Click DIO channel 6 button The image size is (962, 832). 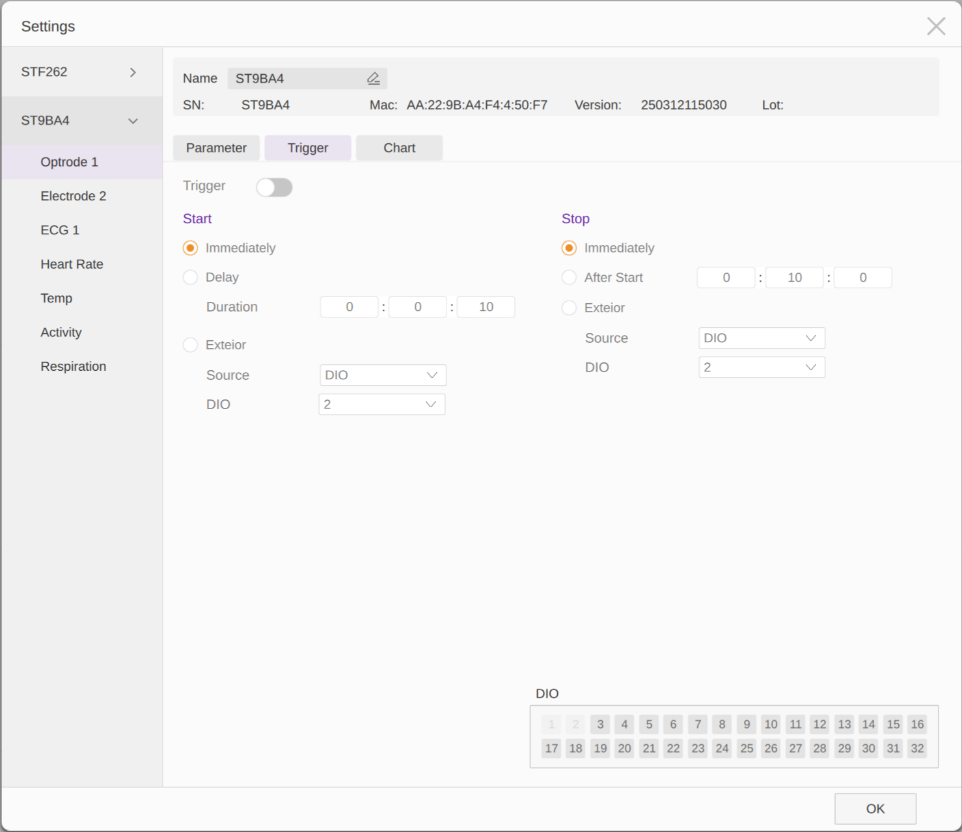point(673,724)
